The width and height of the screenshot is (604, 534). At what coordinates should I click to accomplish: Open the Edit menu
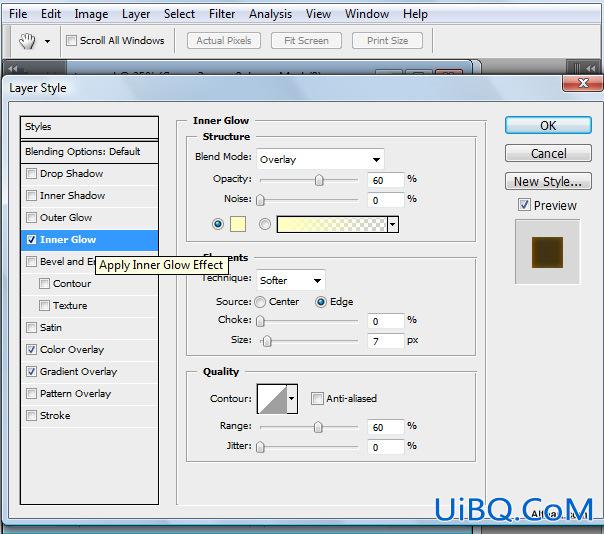click(51, 14)
